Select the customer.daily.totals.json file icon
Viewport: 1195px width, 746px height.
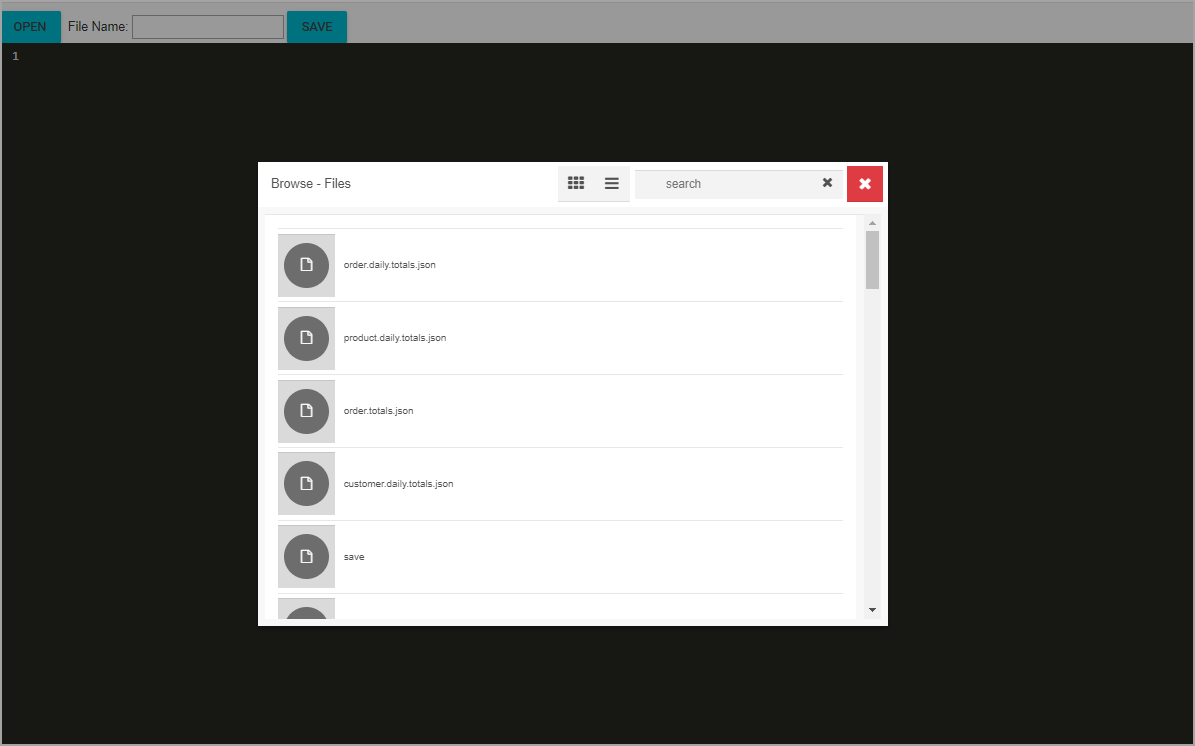point(306,484)
